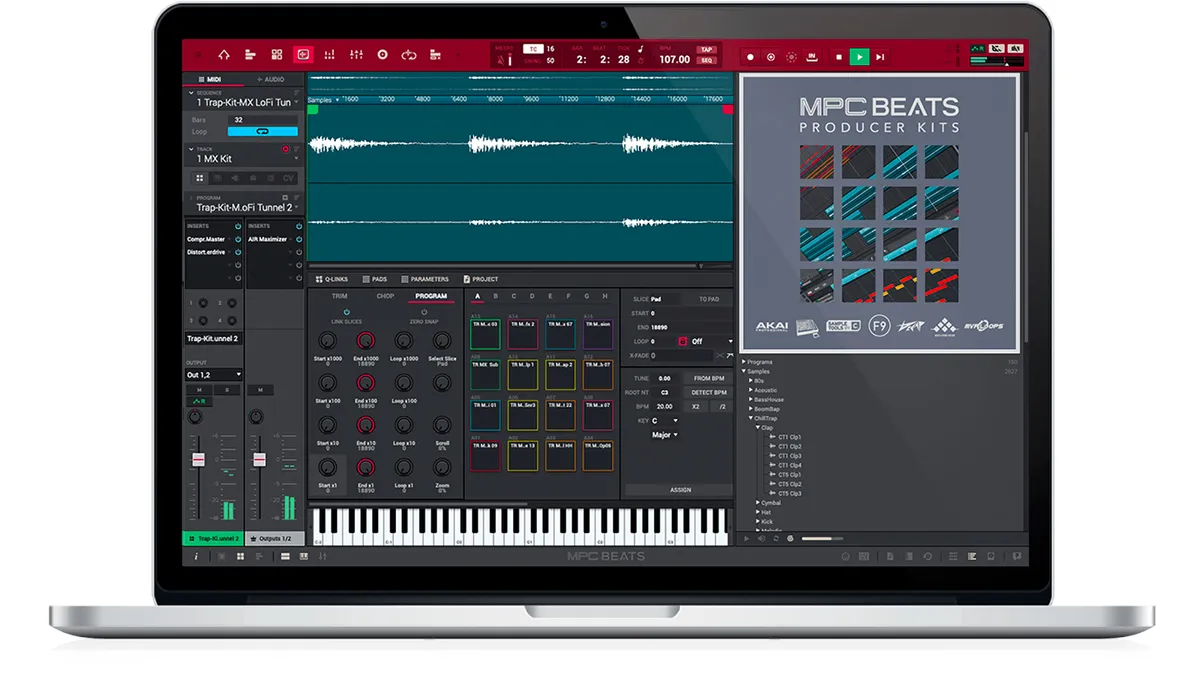
Task: Enable the TC timing correct button
Action: (533, 48)
